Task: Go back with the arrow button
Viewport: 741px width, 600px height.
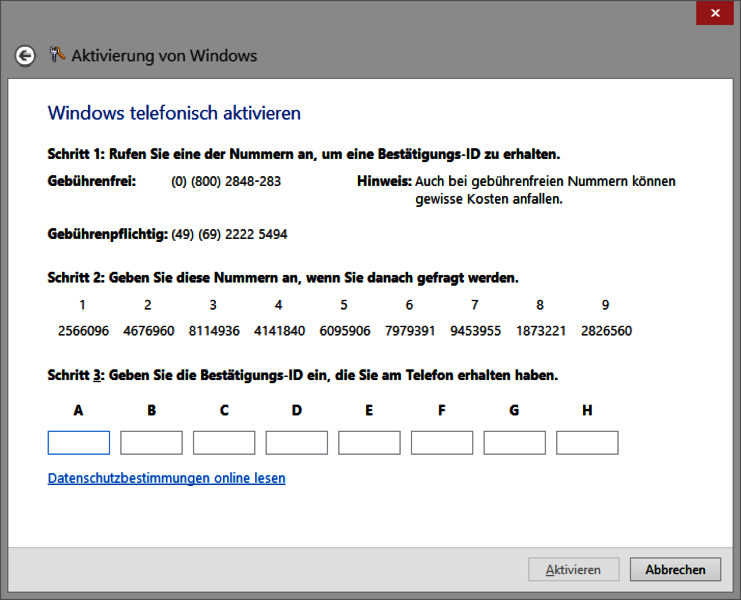Action: point(25,56)
